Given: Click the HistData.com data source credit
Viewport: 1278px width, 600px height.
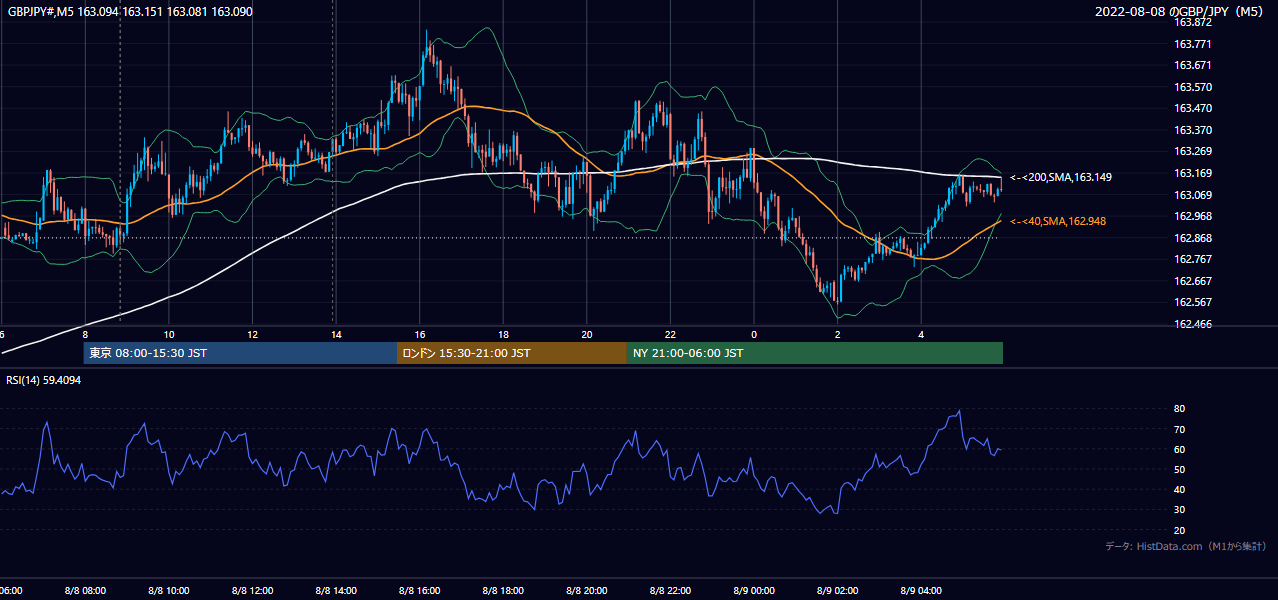Looking at the screenshot, I should [1185, 546].
